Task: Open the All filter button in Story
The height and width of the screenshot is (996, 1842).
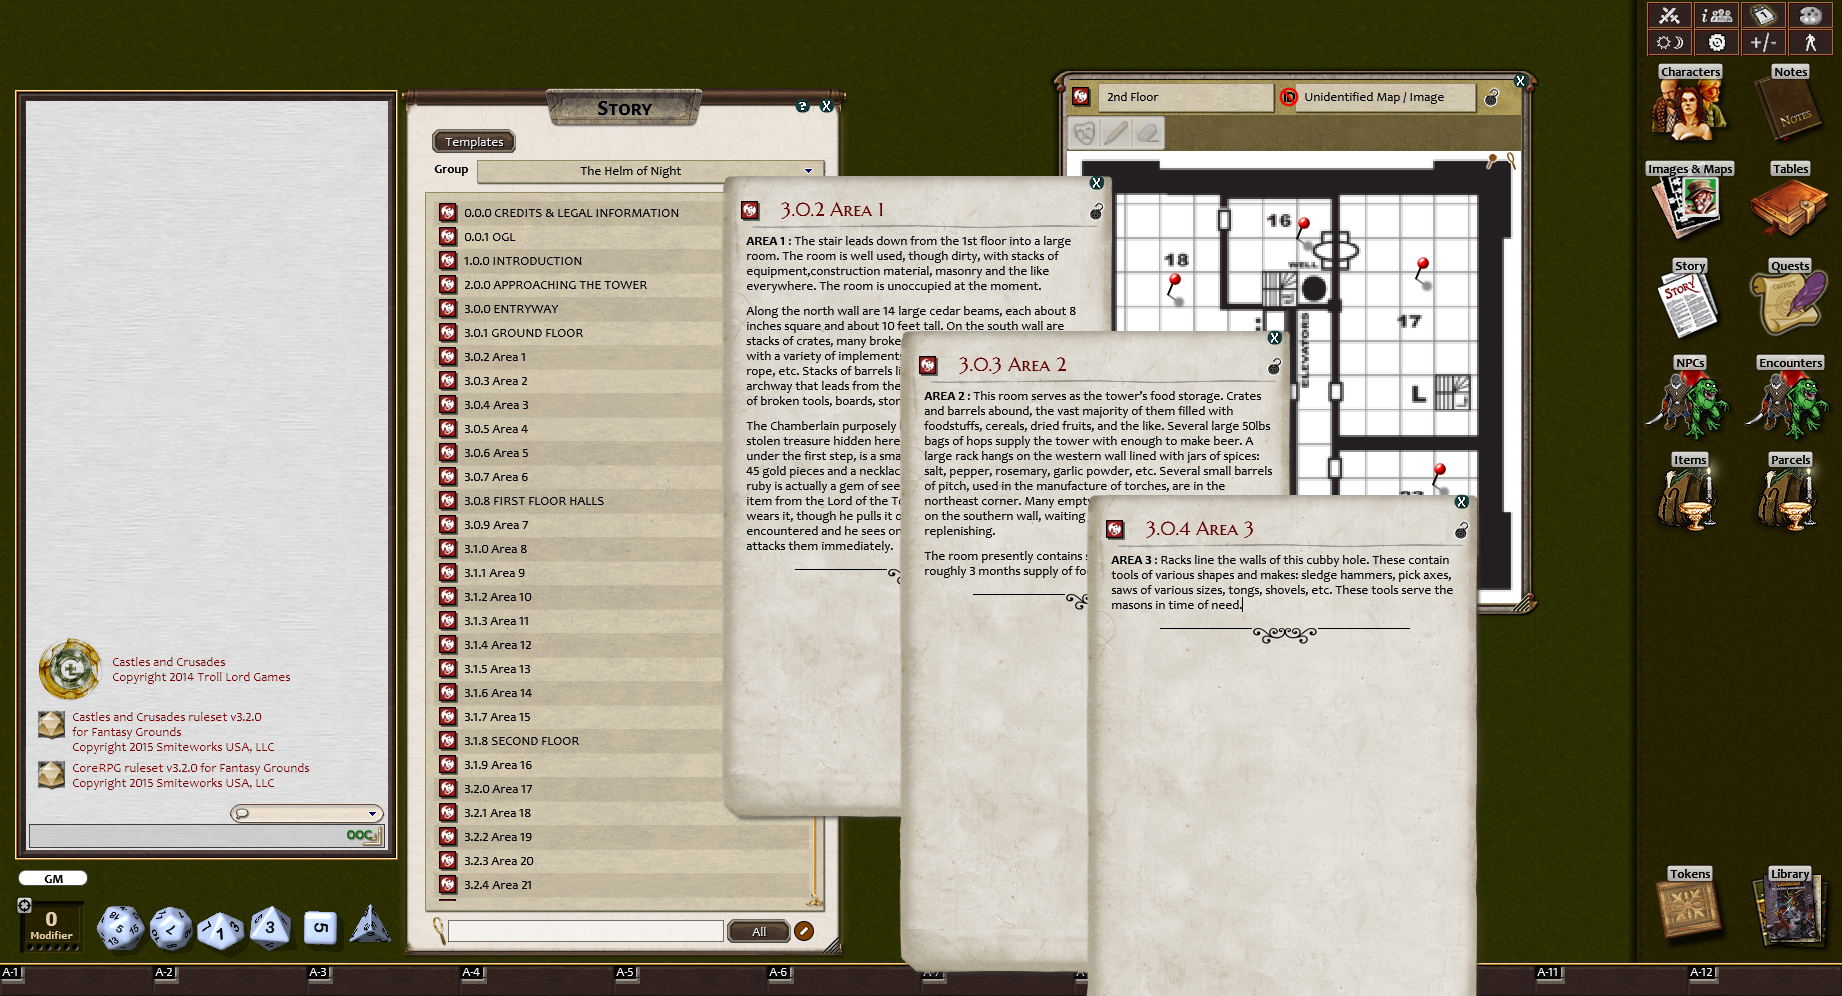Action: 758,932
